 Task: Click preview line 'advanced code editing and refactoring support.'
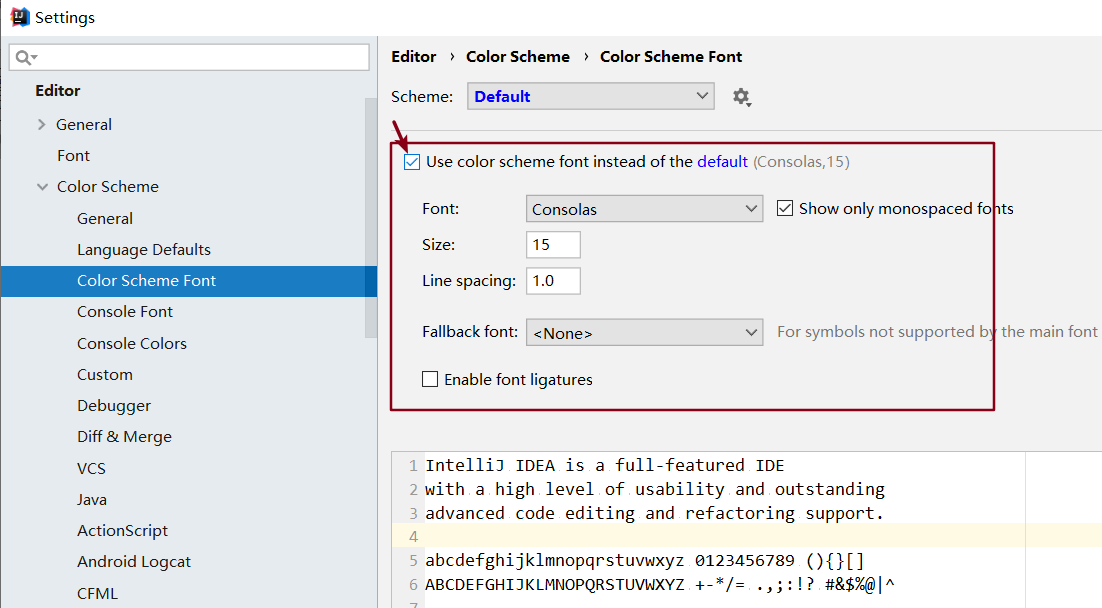click(x=654, y=514)
